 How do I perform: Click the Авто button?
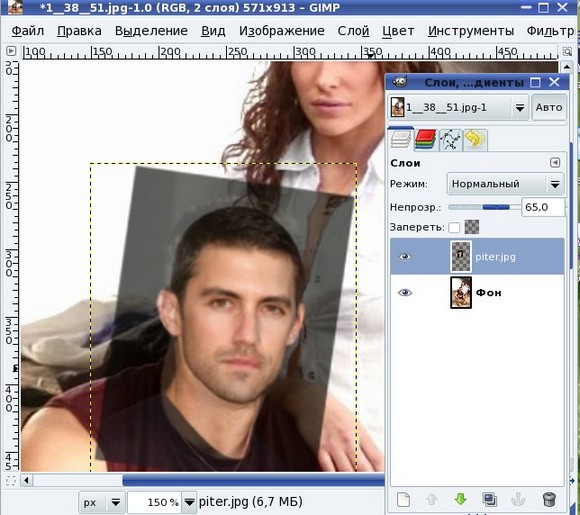pyautogui.click(x=549, y=107)
